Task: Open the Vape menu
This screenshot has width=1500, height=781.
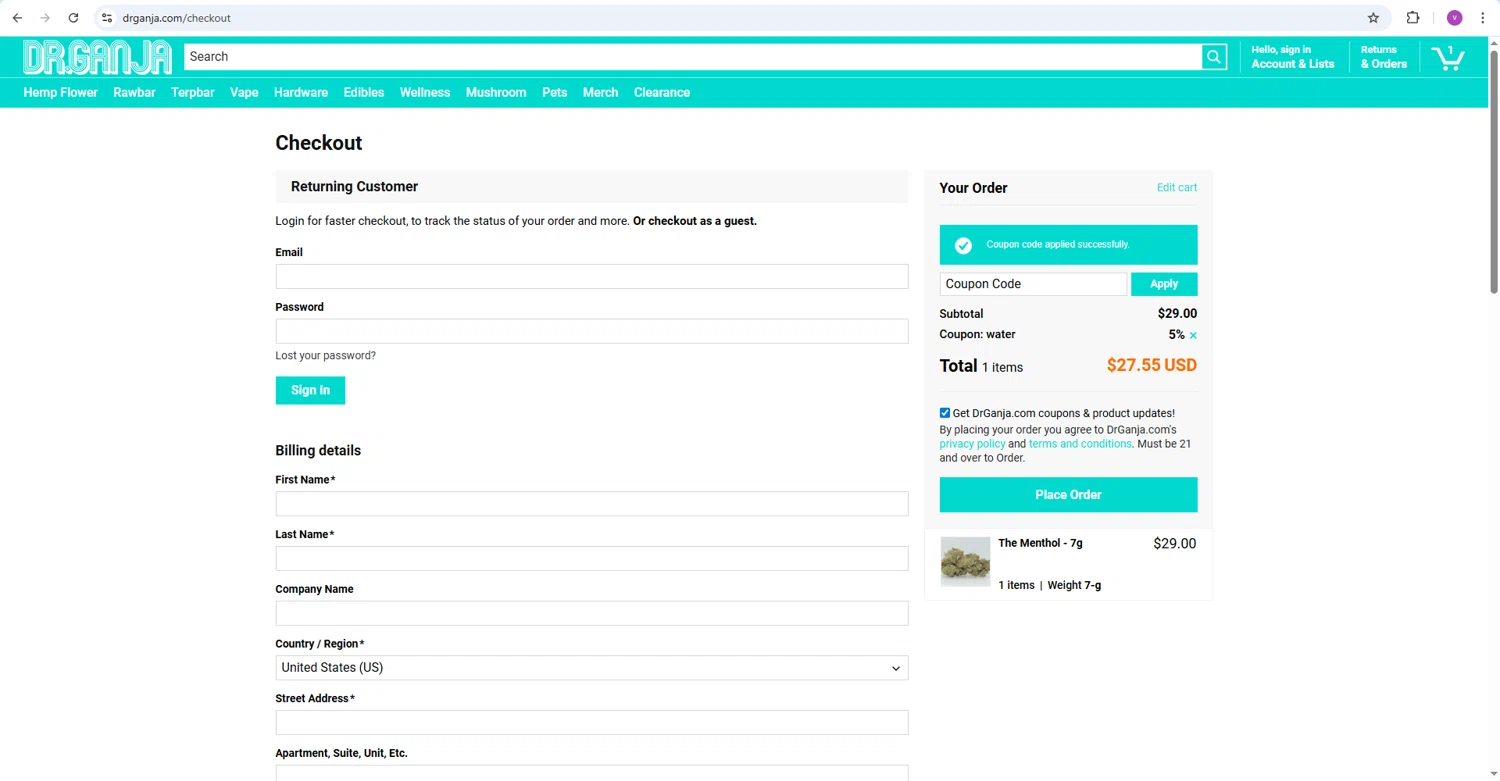Action: 244,92
